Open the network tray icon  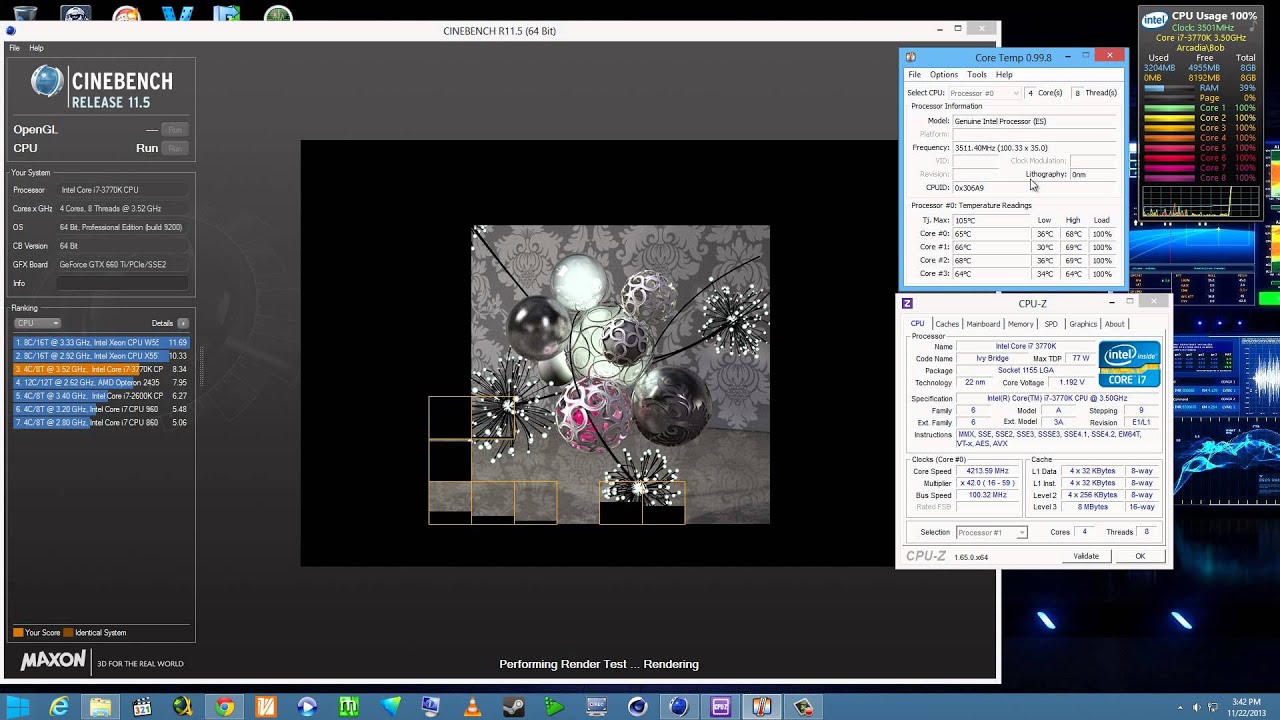coord(1213,708)
